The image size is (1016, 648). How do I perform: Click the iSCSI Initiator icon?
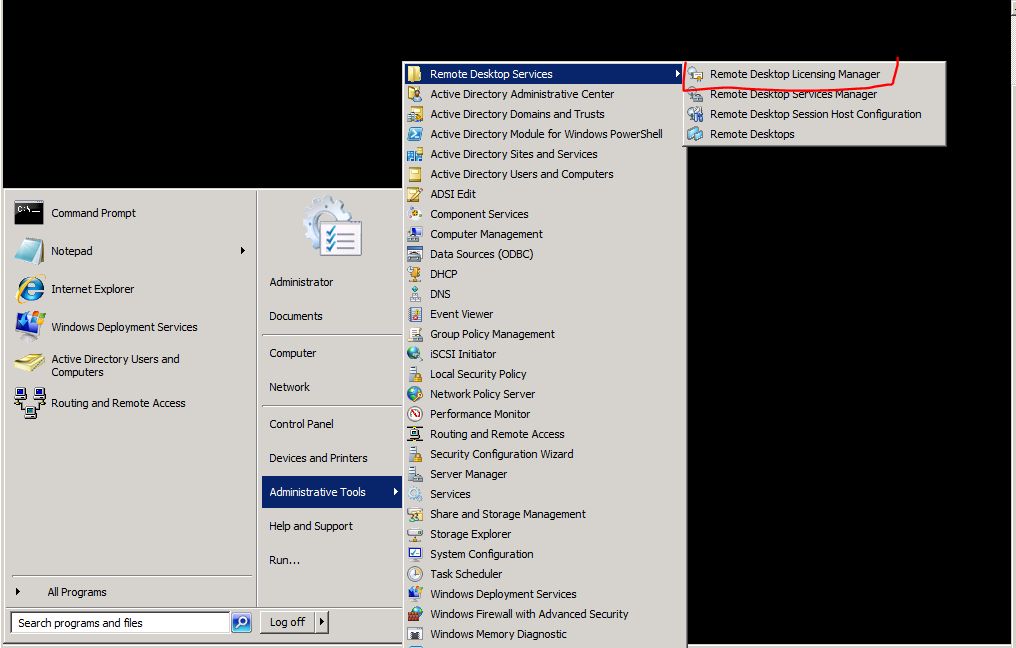[x=415, y=354]
